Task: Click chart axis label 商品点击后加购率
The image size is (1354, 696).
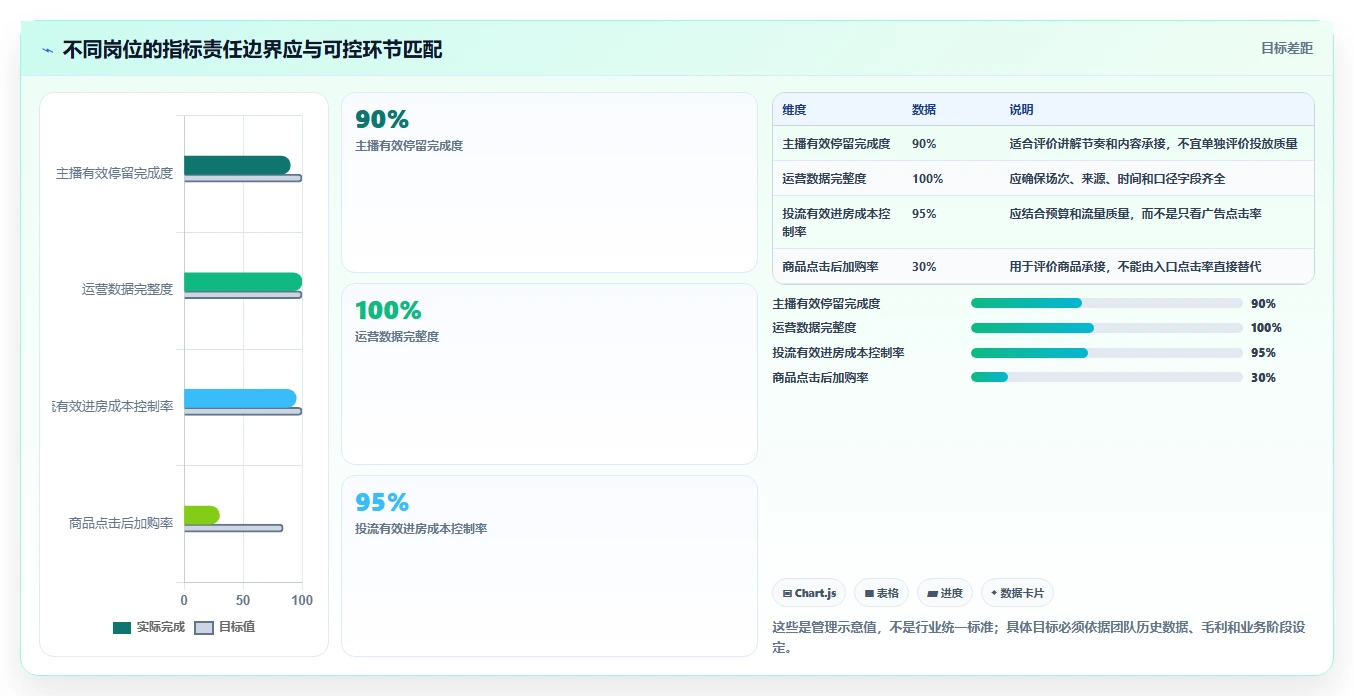Action: point(122,523)
